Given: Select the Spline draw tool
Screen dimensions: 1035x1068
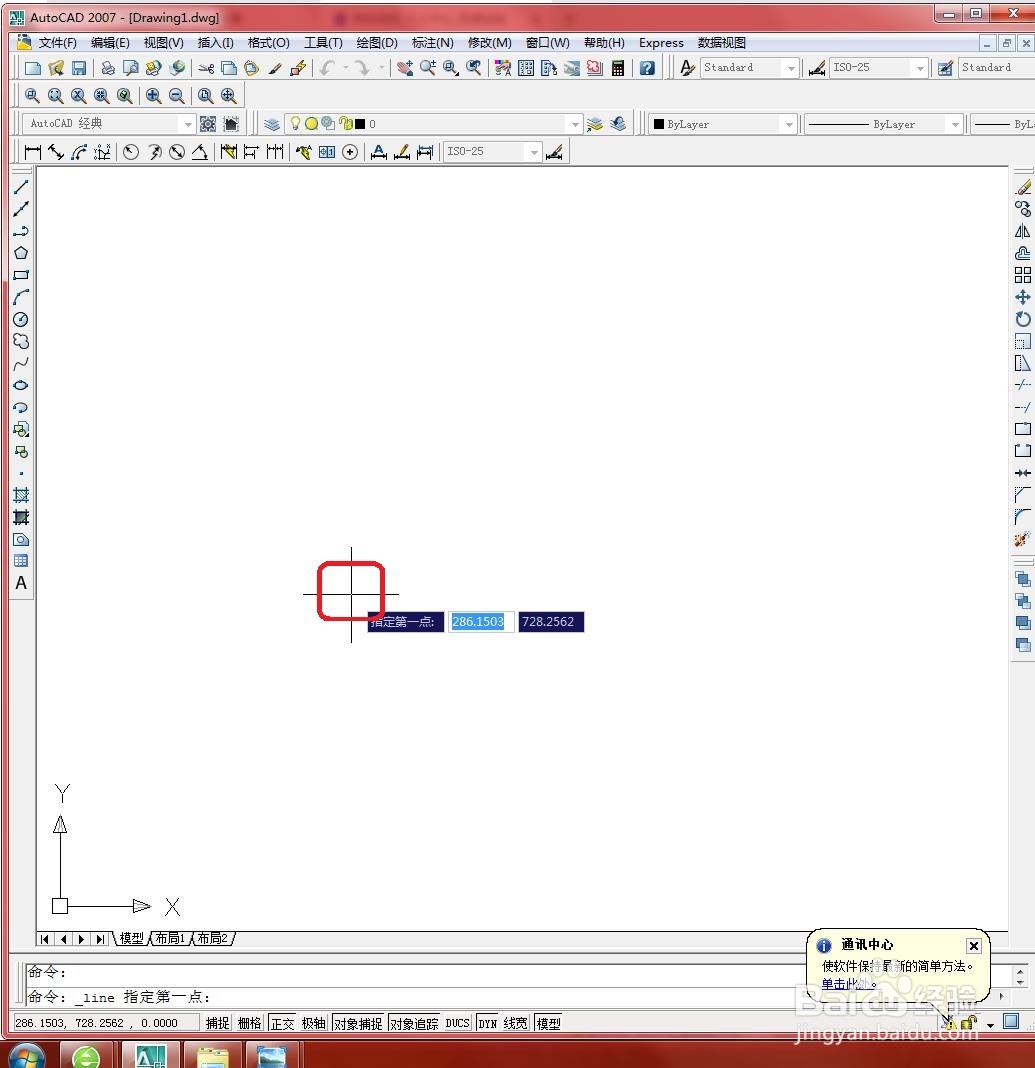Looking at the screenshot, I should [21, 364].
